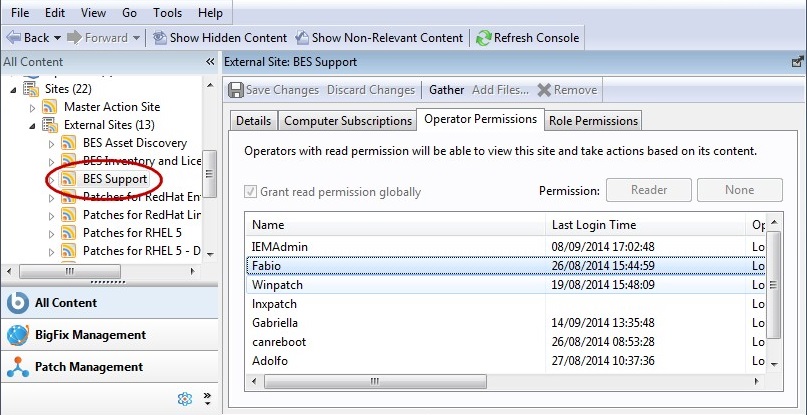Select the IEMAdmin operator row
This screenshot has height=415, width=807.
[505, 247]
